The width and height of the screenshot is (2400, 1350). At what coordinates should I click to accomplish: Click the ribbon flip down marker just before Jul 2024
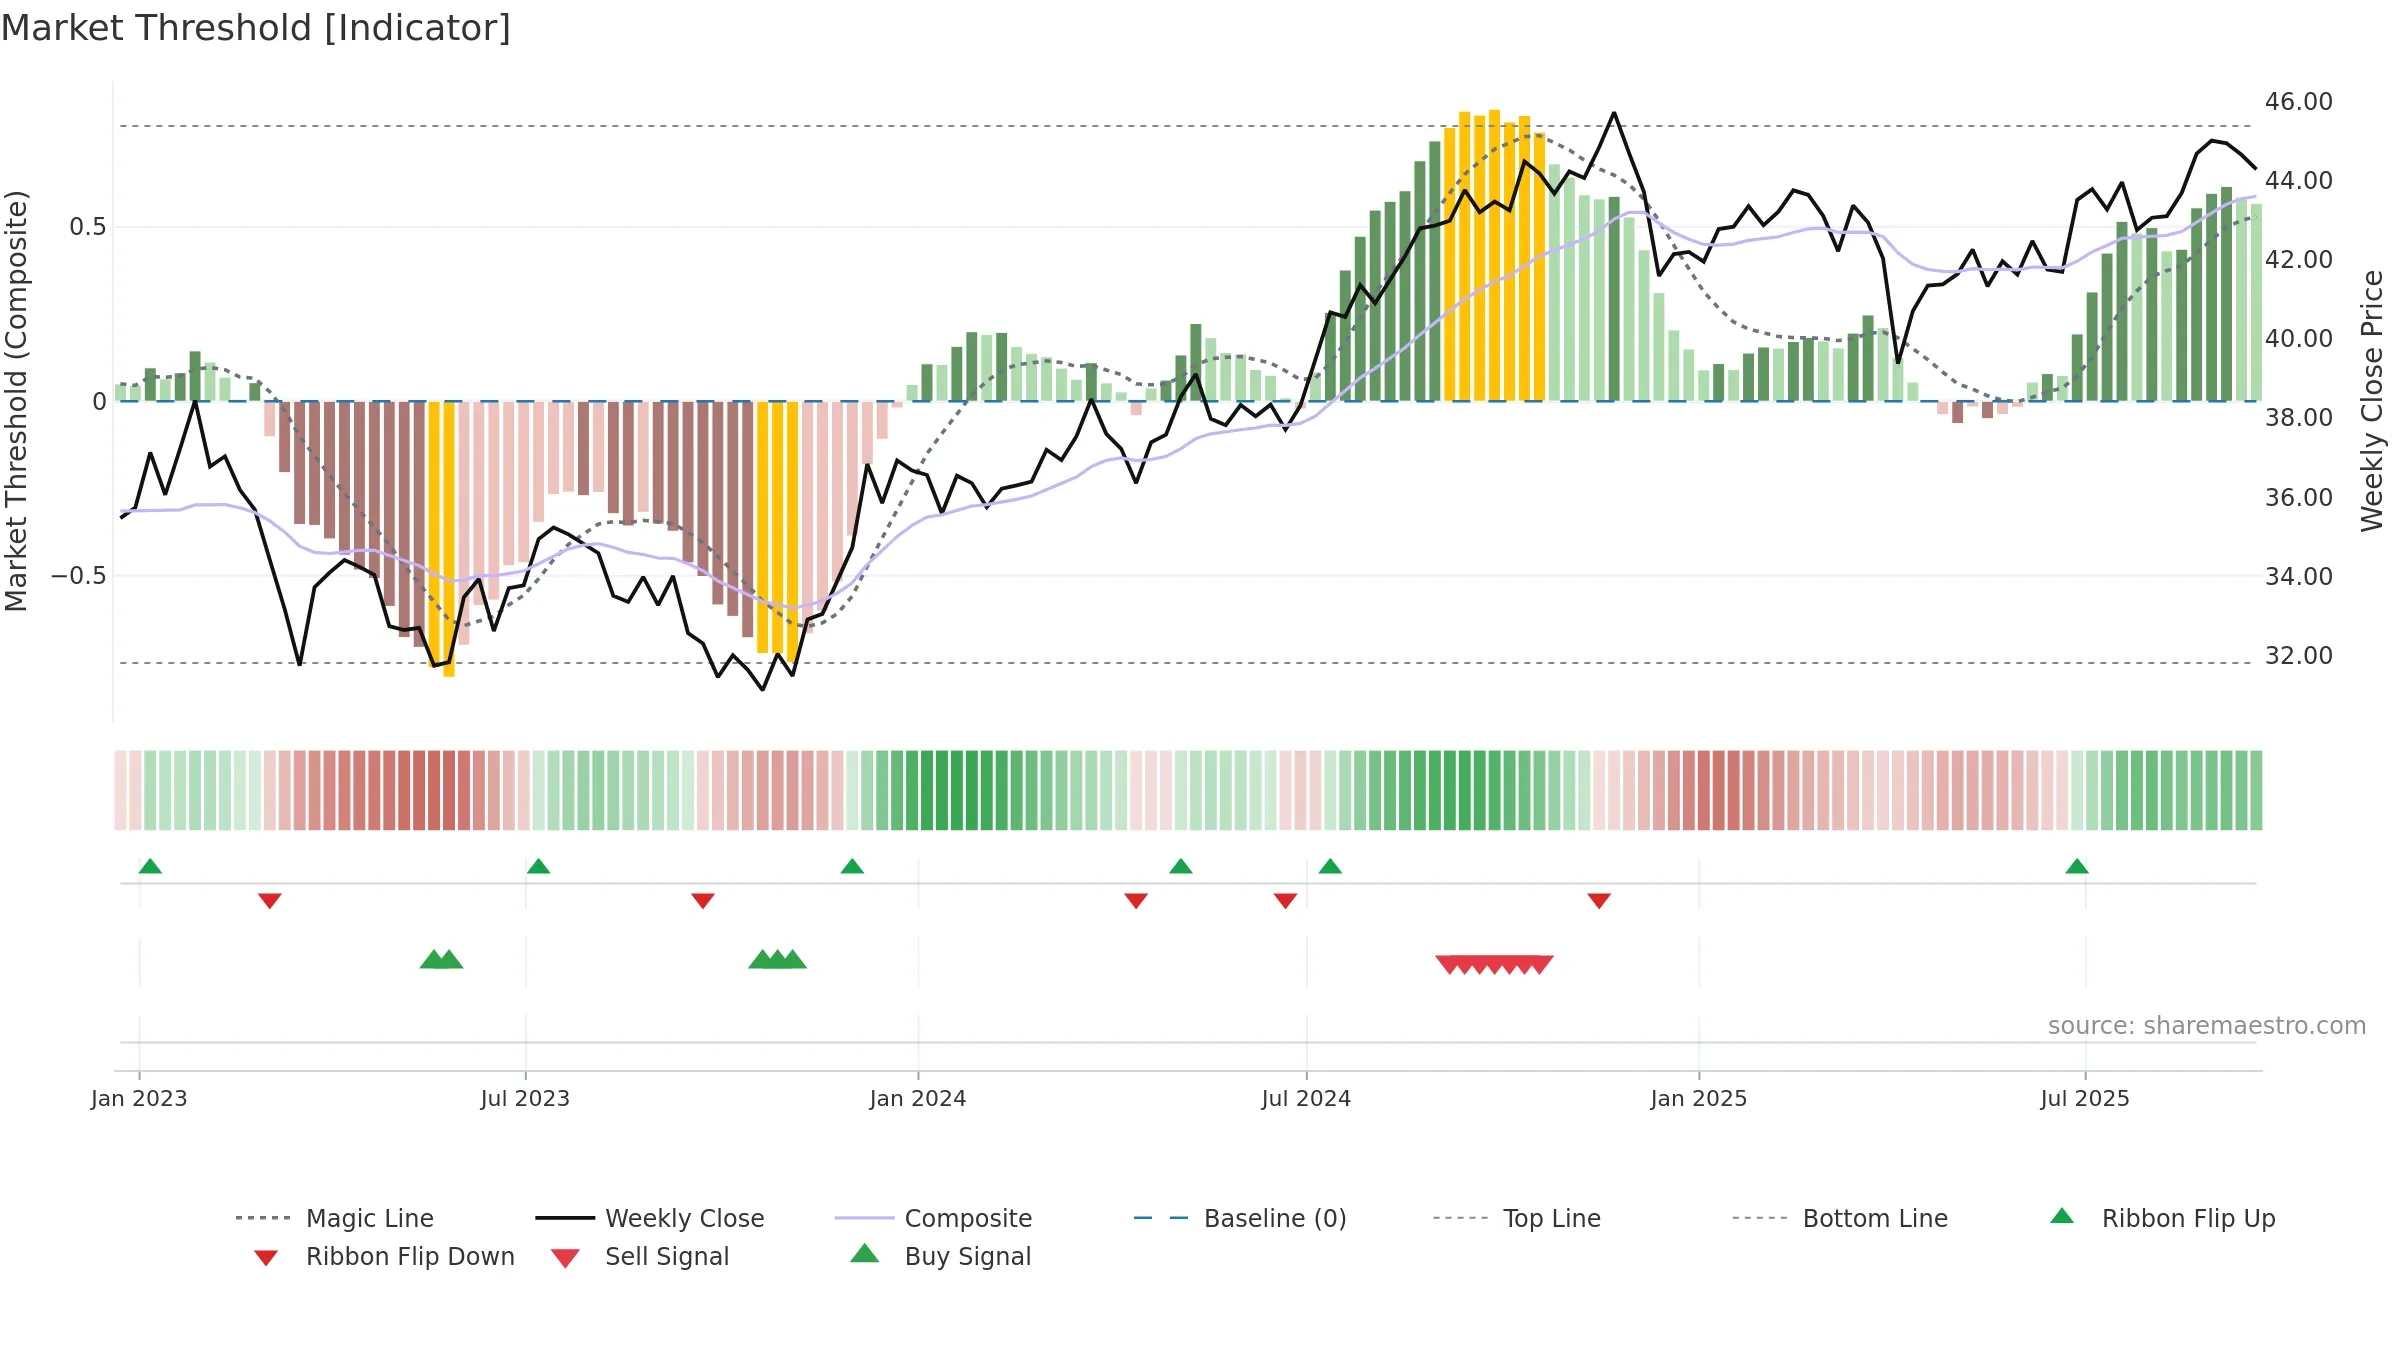1286,901
